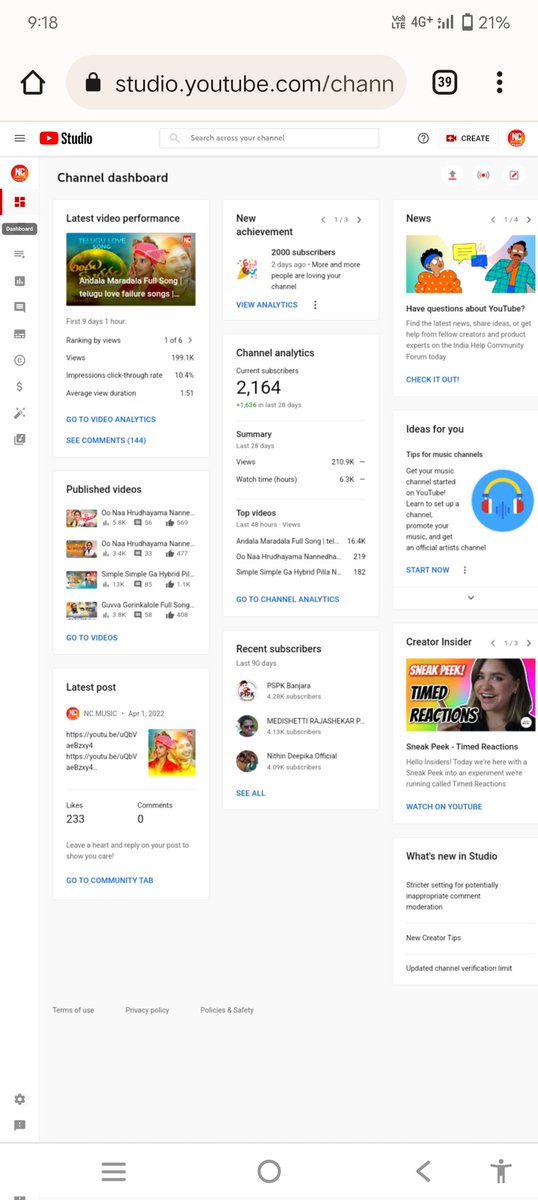Open the Customization magic wand sidebar icon

(x=19, y=412)
